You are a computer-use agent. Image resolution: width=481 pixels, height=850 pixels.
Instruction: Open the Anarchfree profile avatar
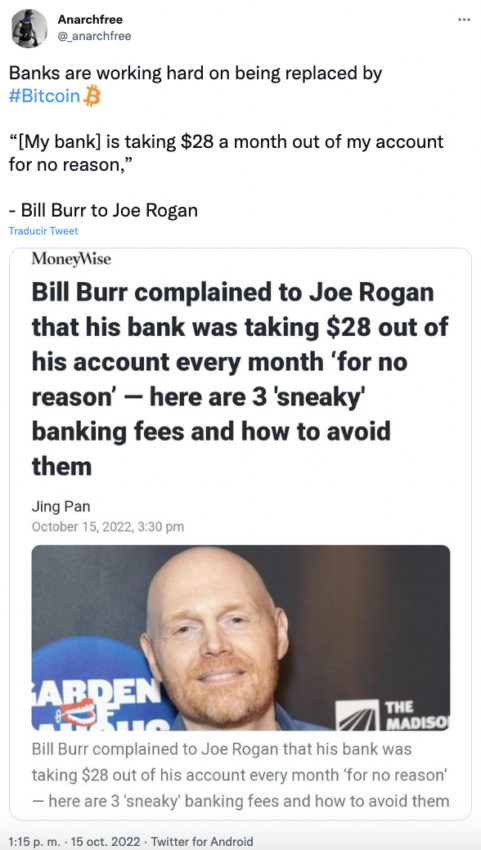pos(29,28)
